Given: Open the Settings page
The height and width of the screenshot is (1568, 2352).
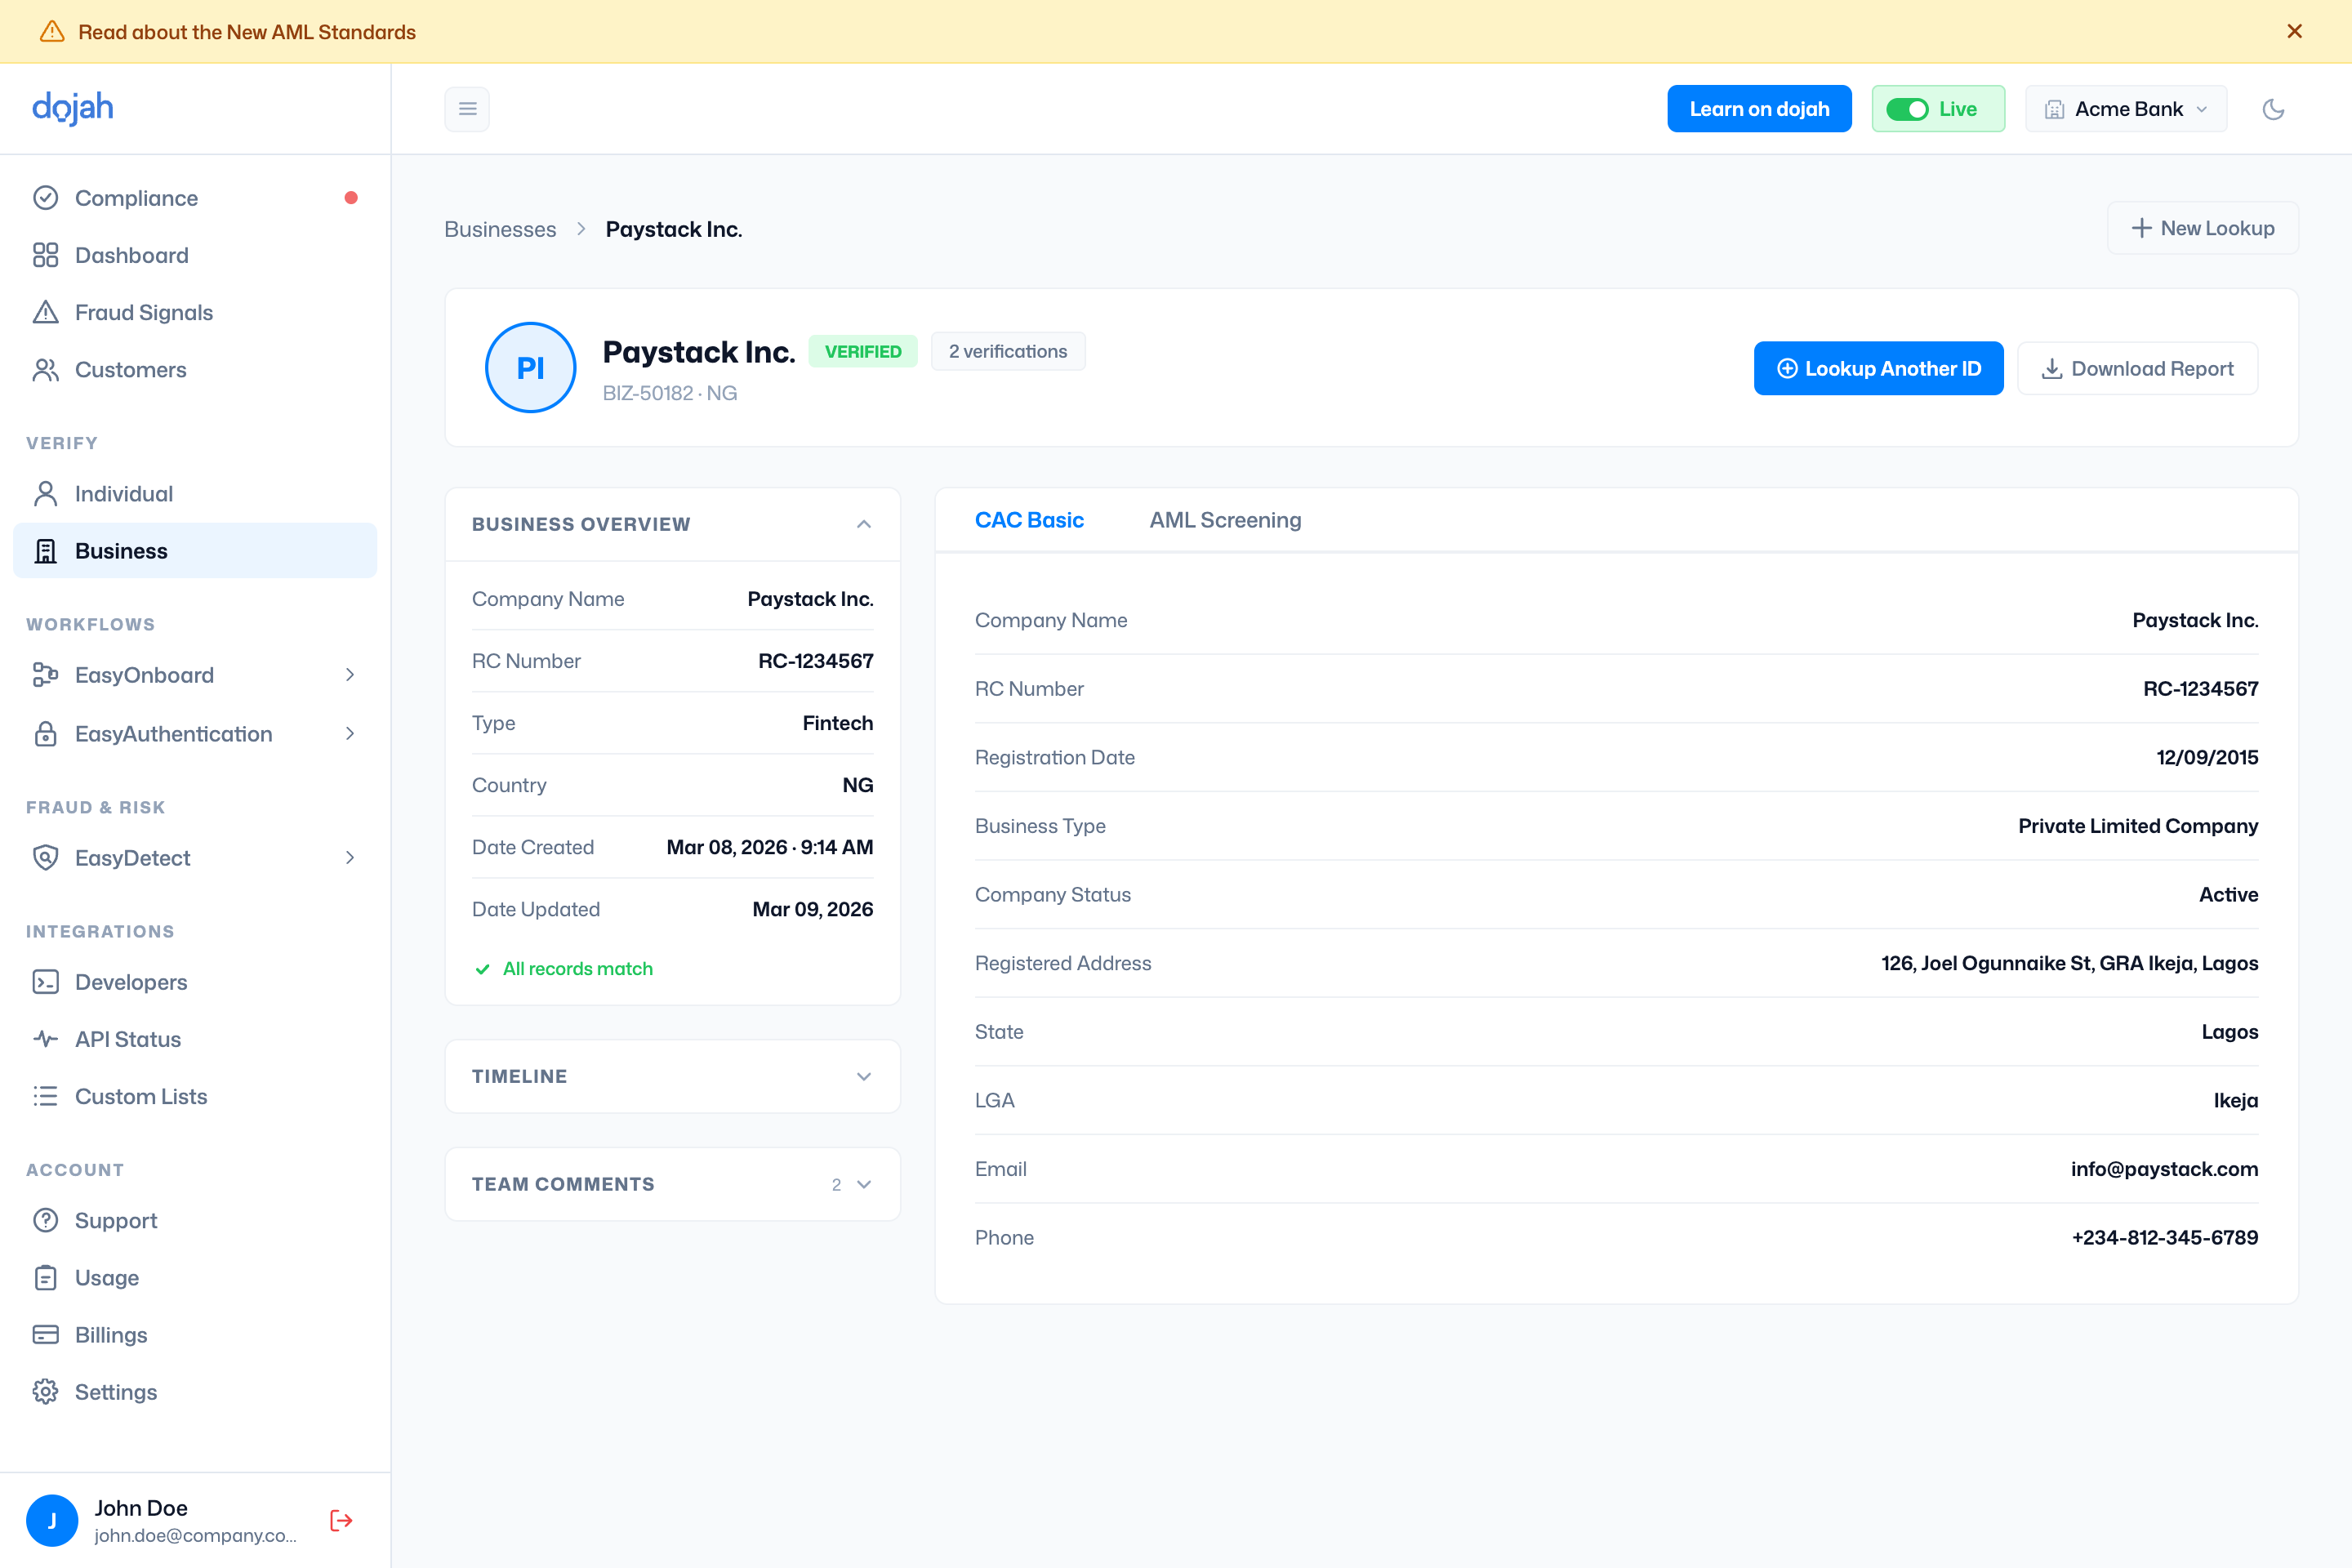Looking at the screenshot, I should 195,1392.
